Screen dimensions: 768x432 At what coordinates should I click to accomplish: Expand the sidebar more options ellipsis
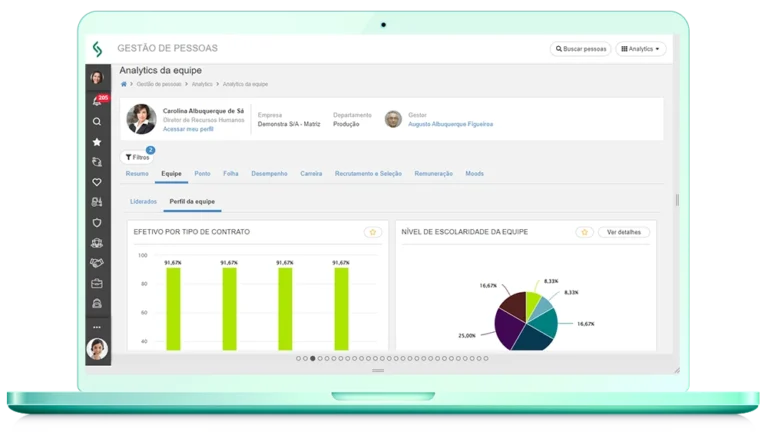tap(97, 327)
